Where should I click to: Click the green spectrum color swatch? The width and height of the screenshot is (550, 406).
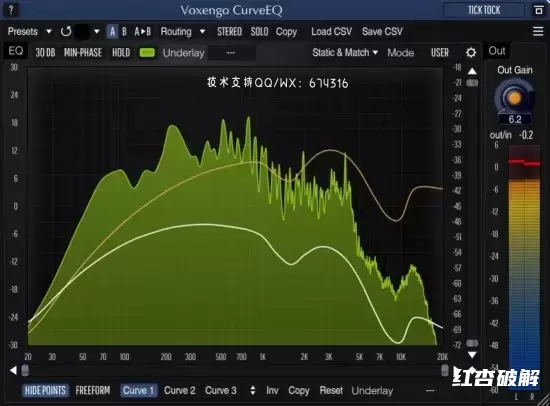coord(147,53)
